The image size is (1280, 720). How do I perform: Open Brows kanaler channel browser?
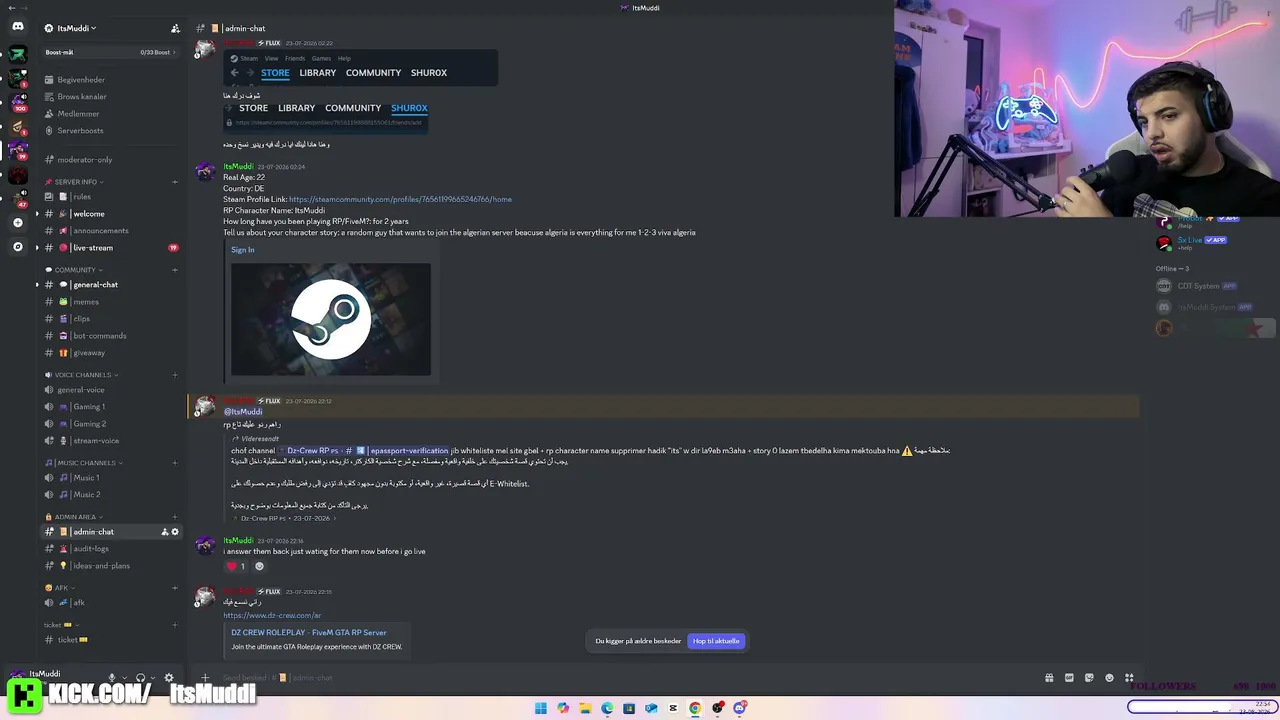111,97
